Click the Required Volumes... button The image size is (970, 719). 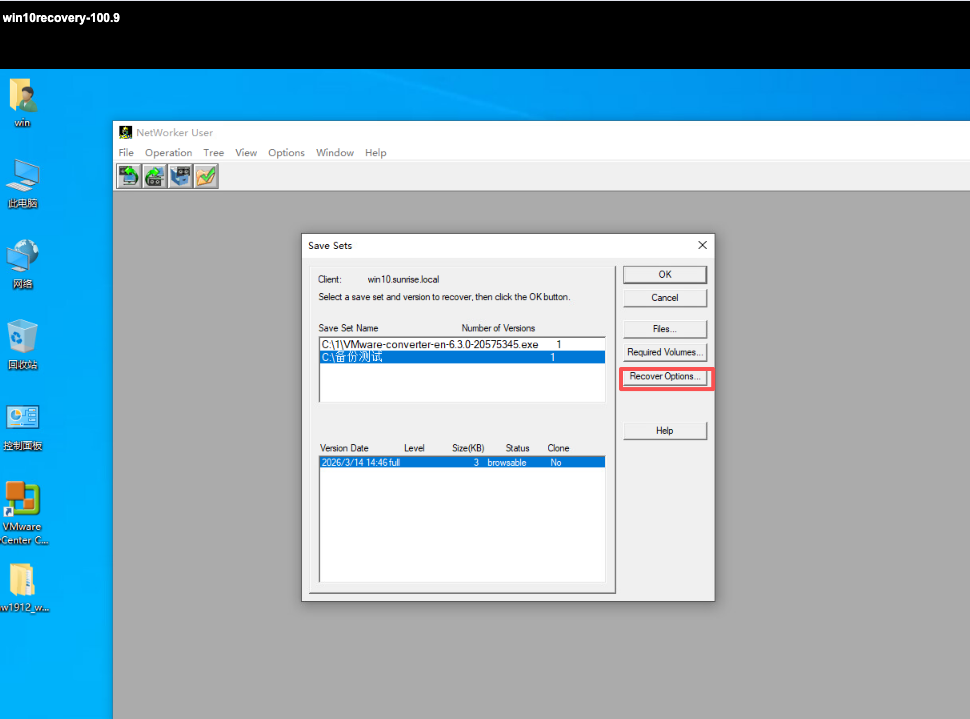tap(664, 352)
